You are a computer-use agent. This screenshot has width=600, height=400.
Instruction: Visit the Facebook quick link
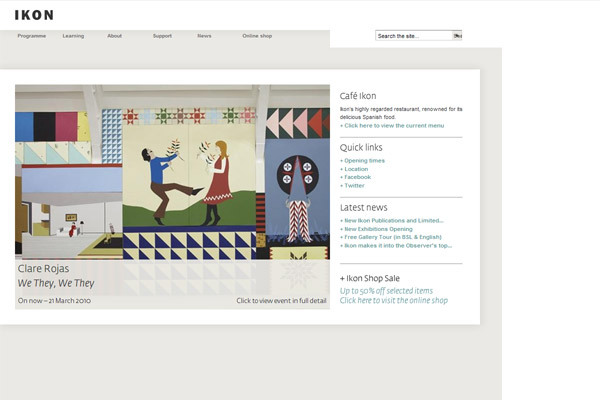pos(355,177)
